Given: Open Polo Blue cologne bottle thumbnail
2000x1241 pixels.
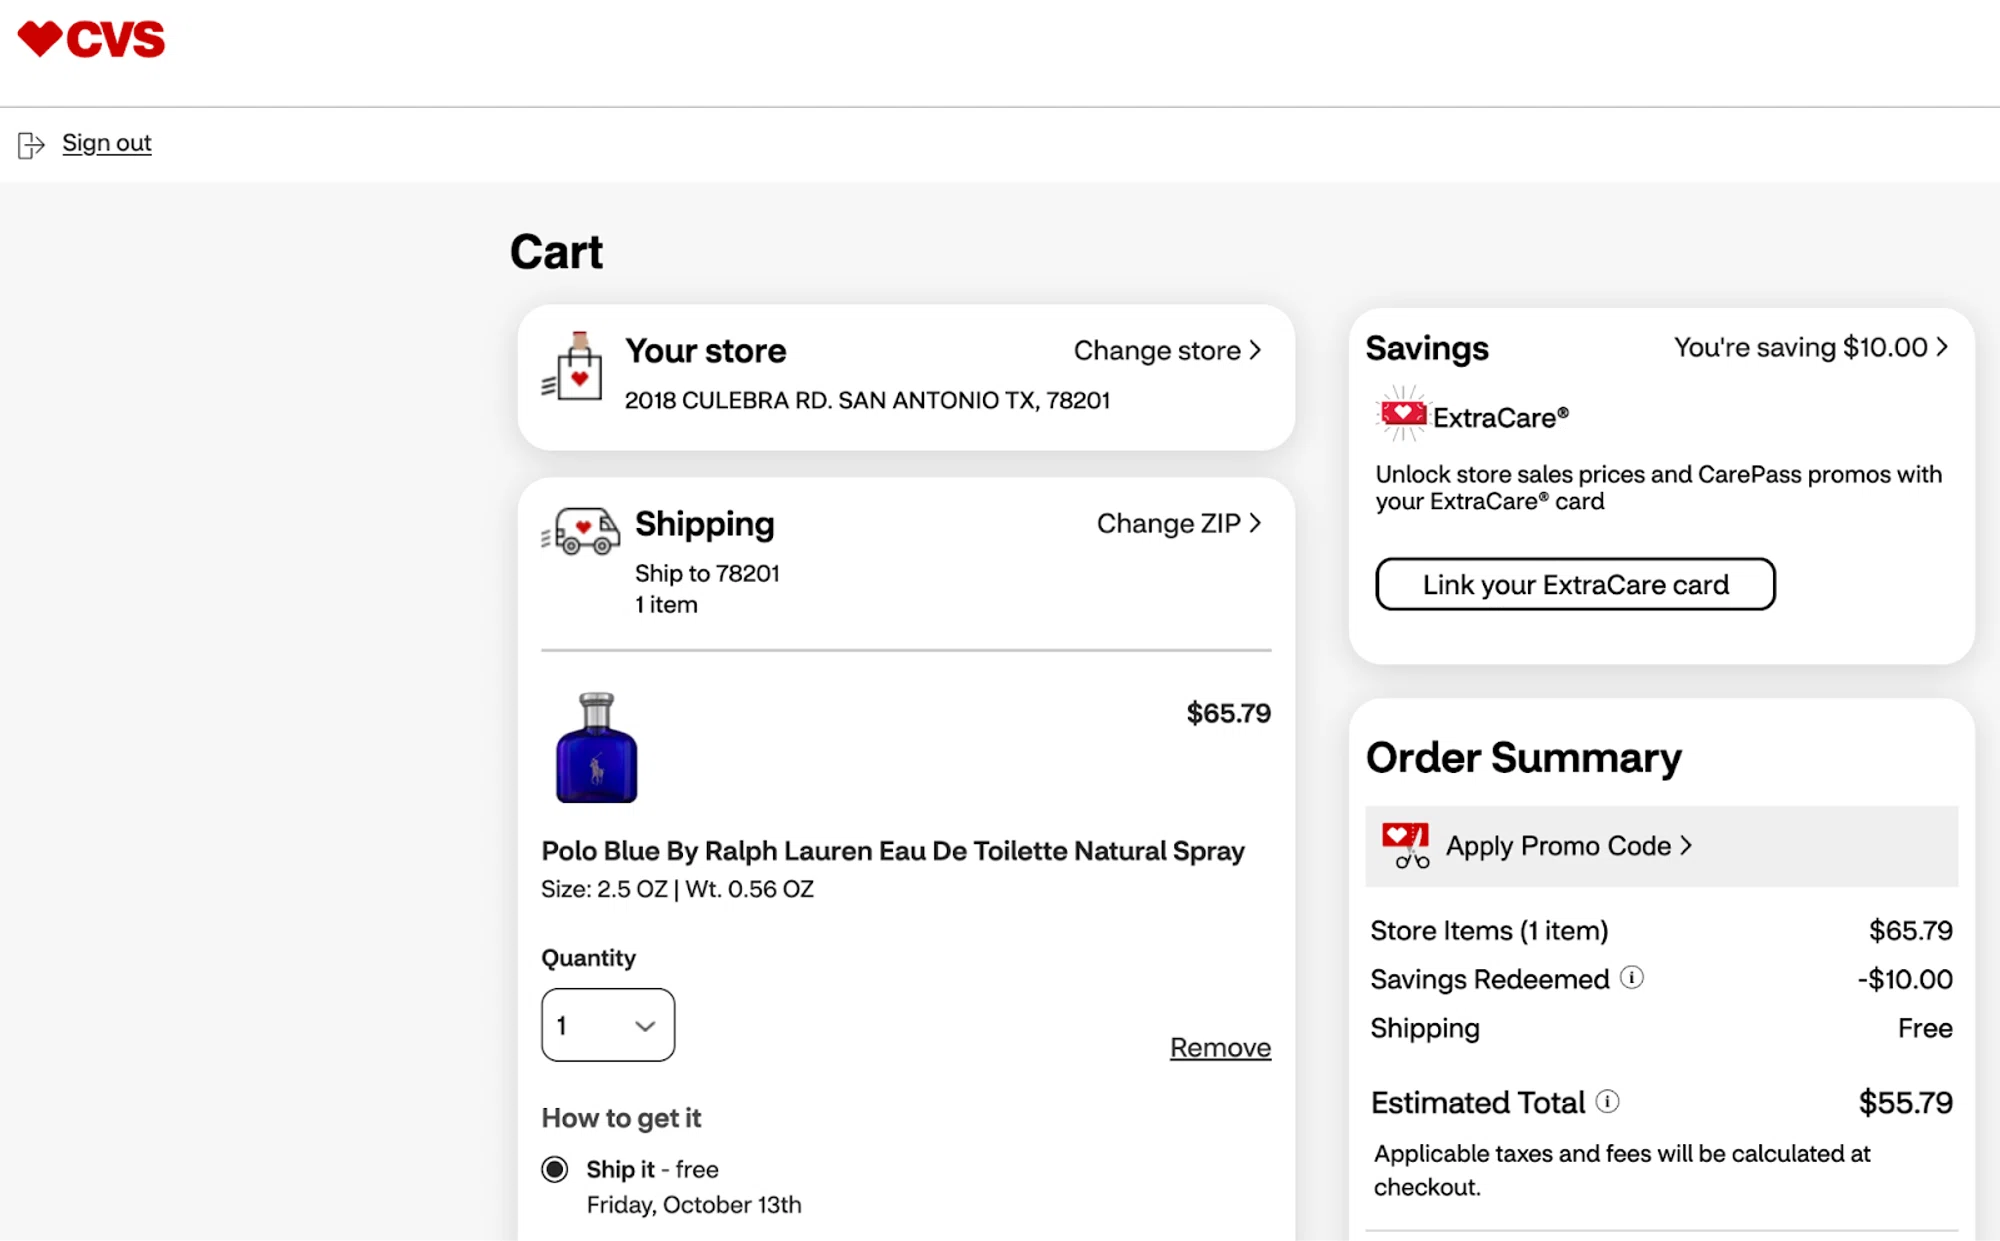Looking at the screenshot, I should (596, 747).
